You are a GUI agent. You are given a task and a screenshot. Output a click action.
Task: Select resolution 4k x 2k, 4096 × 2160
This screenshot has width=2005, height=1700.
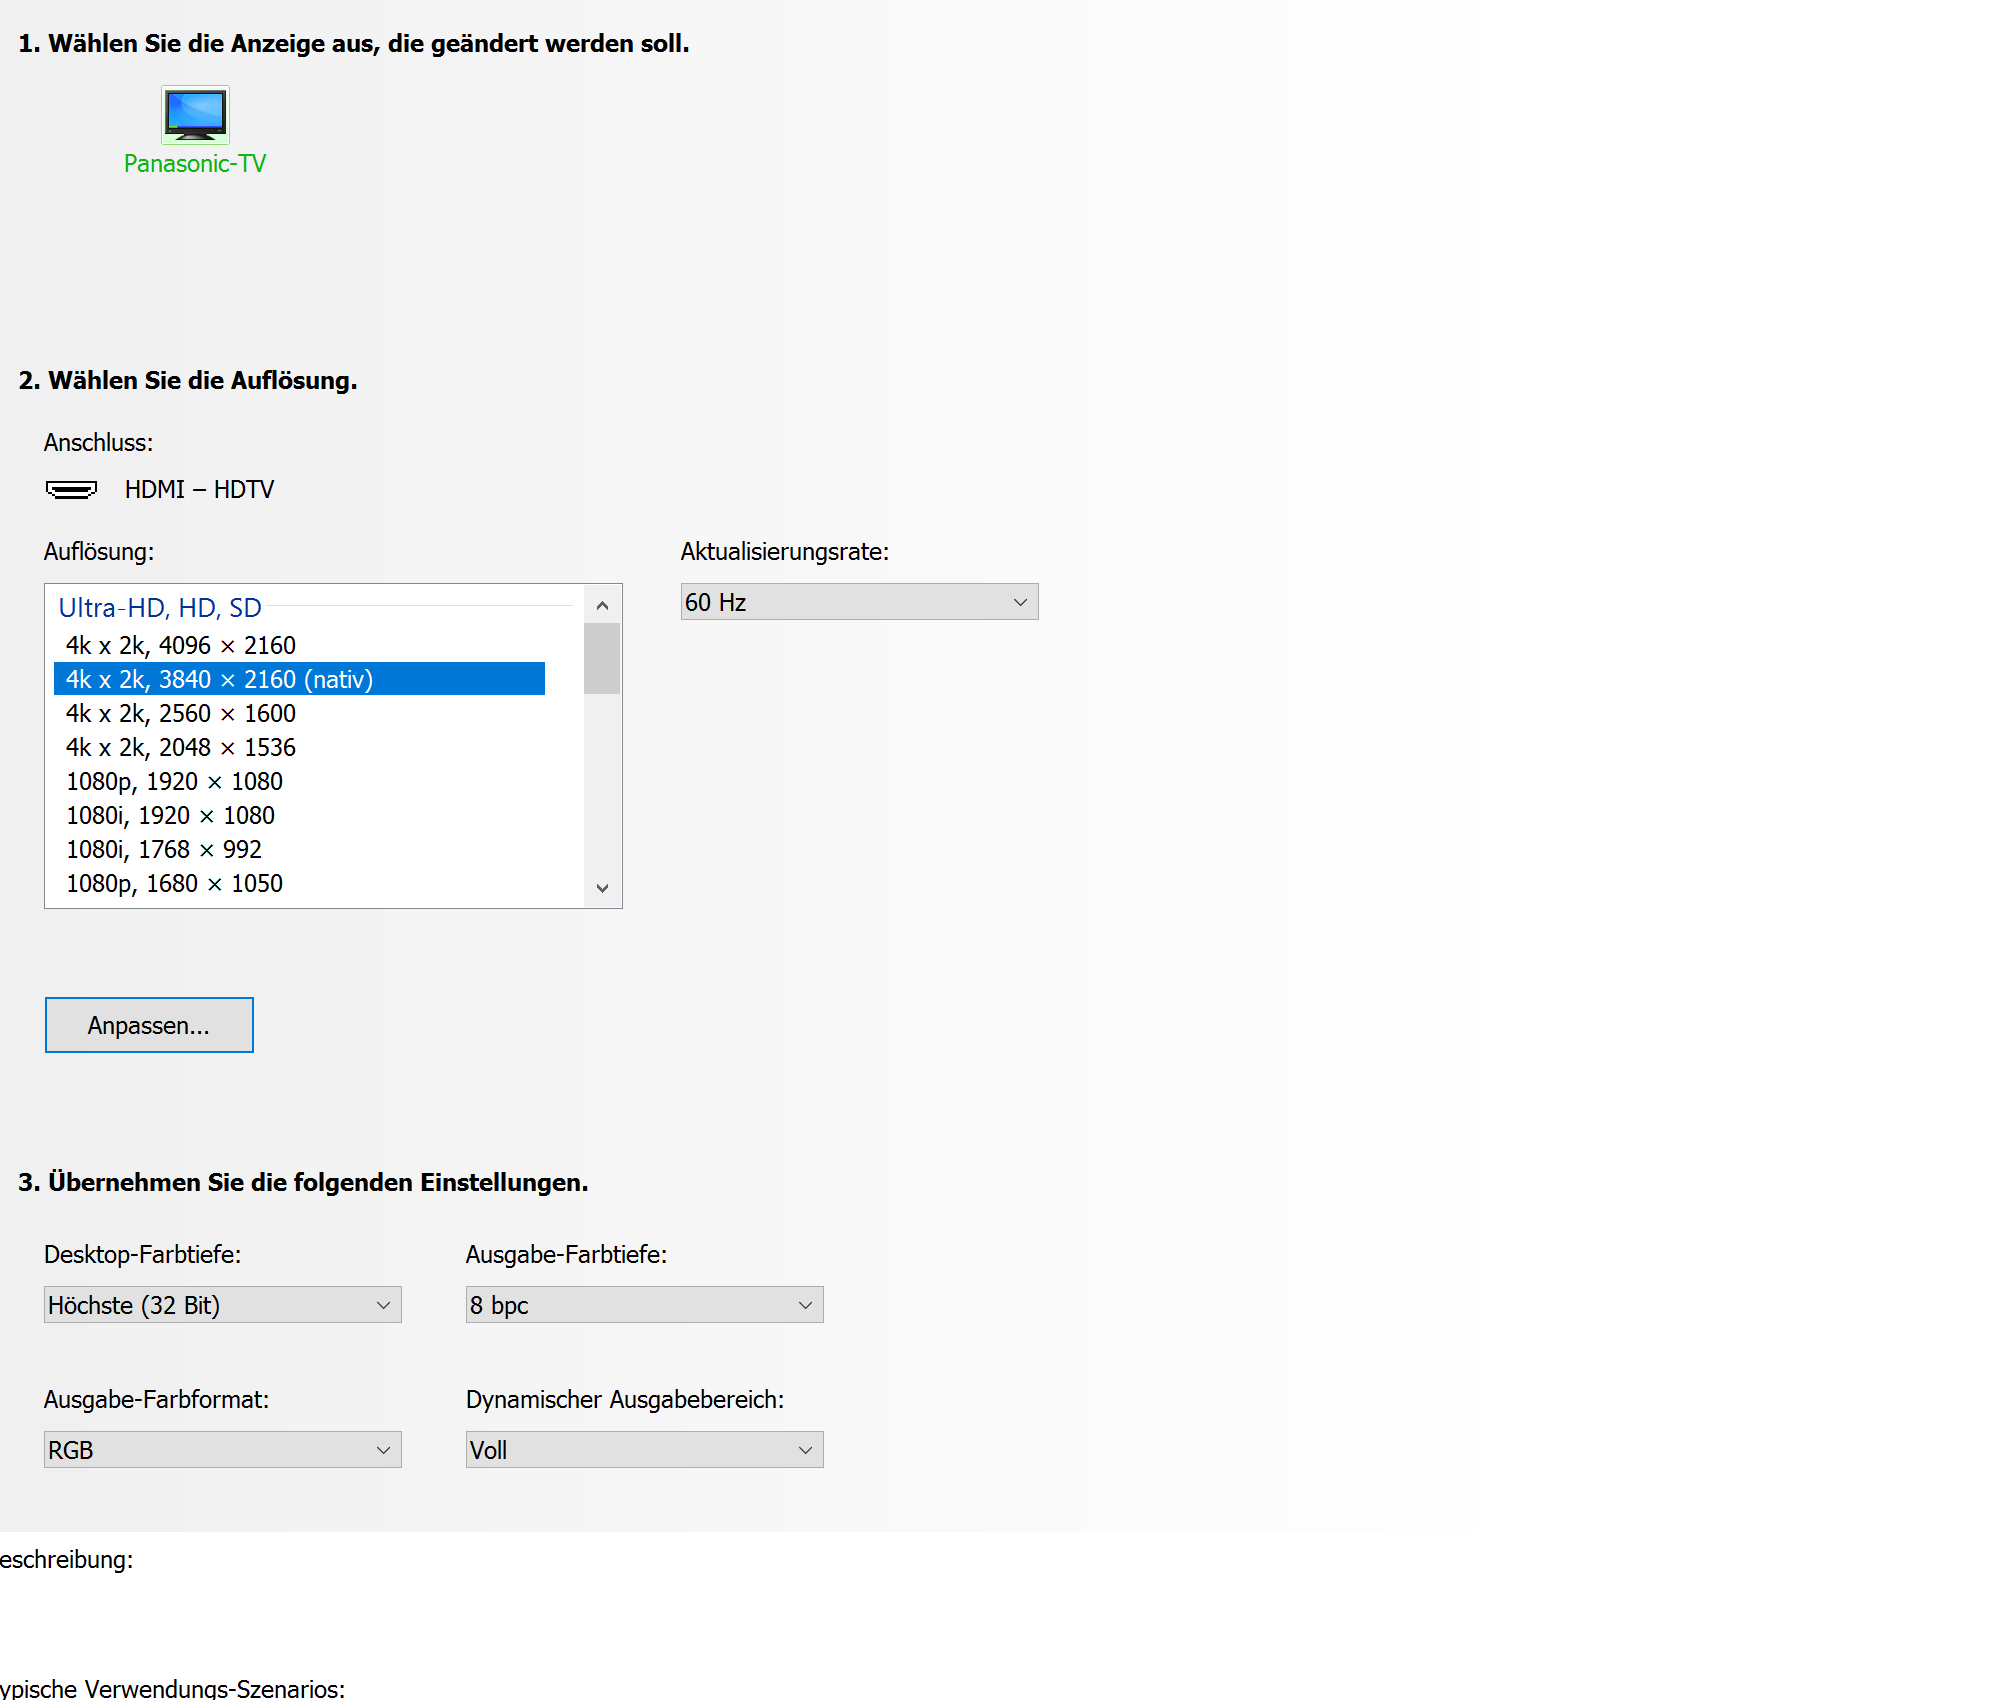click(x=181, y=645)
